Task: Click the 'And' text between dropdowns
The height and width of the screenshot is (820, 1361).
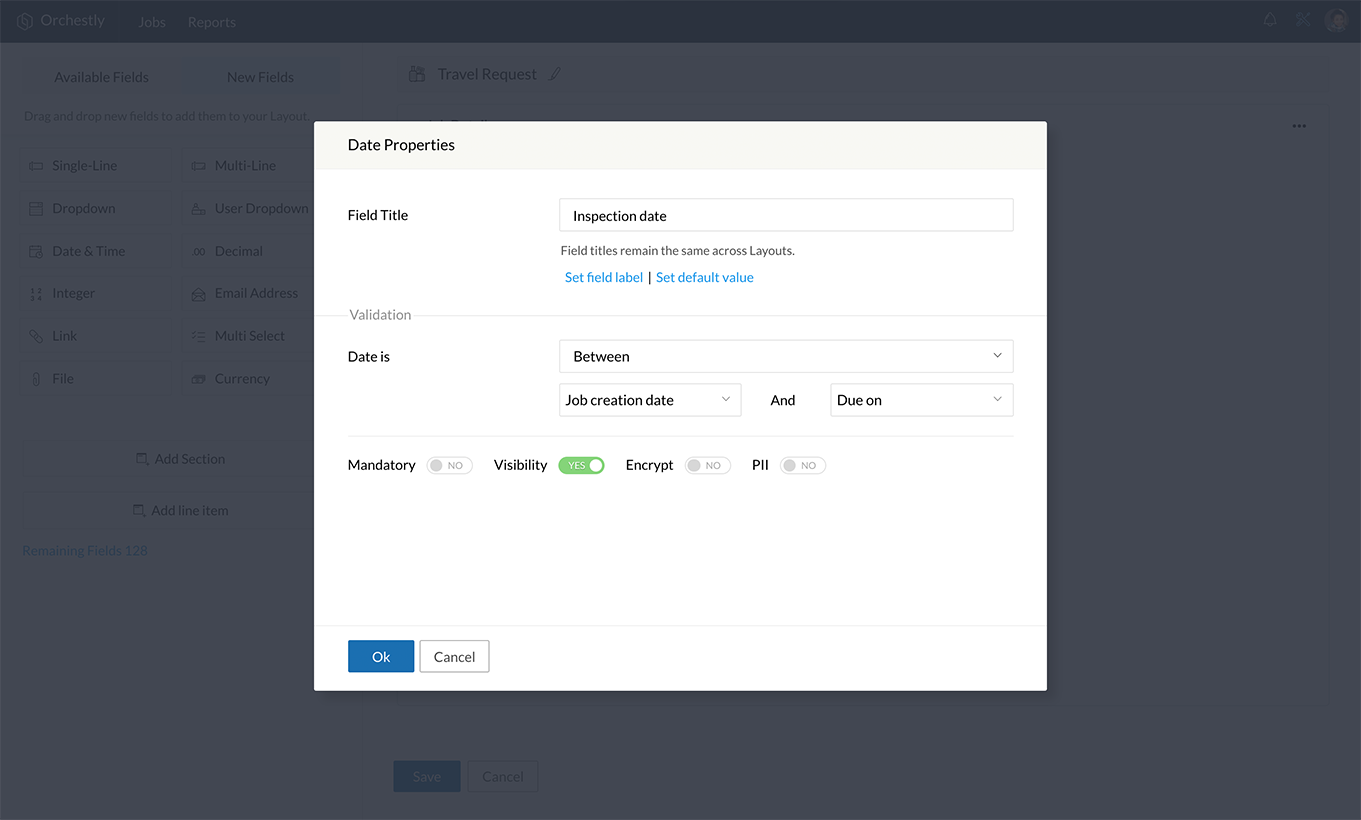Action: (783, 400)
